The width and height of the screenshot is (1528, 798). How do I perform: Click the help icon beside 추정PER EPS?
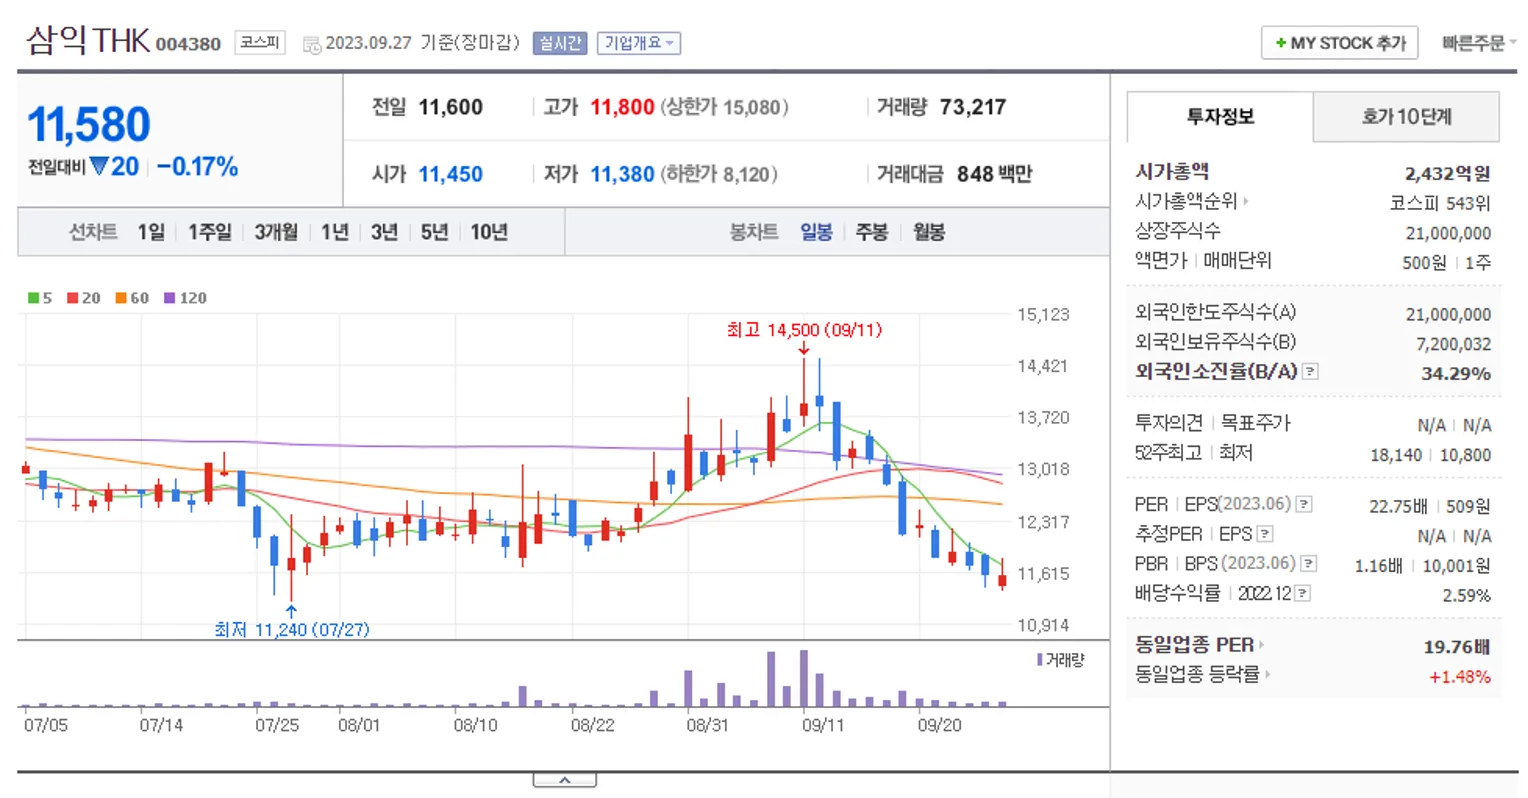[x=1265, y=535]
